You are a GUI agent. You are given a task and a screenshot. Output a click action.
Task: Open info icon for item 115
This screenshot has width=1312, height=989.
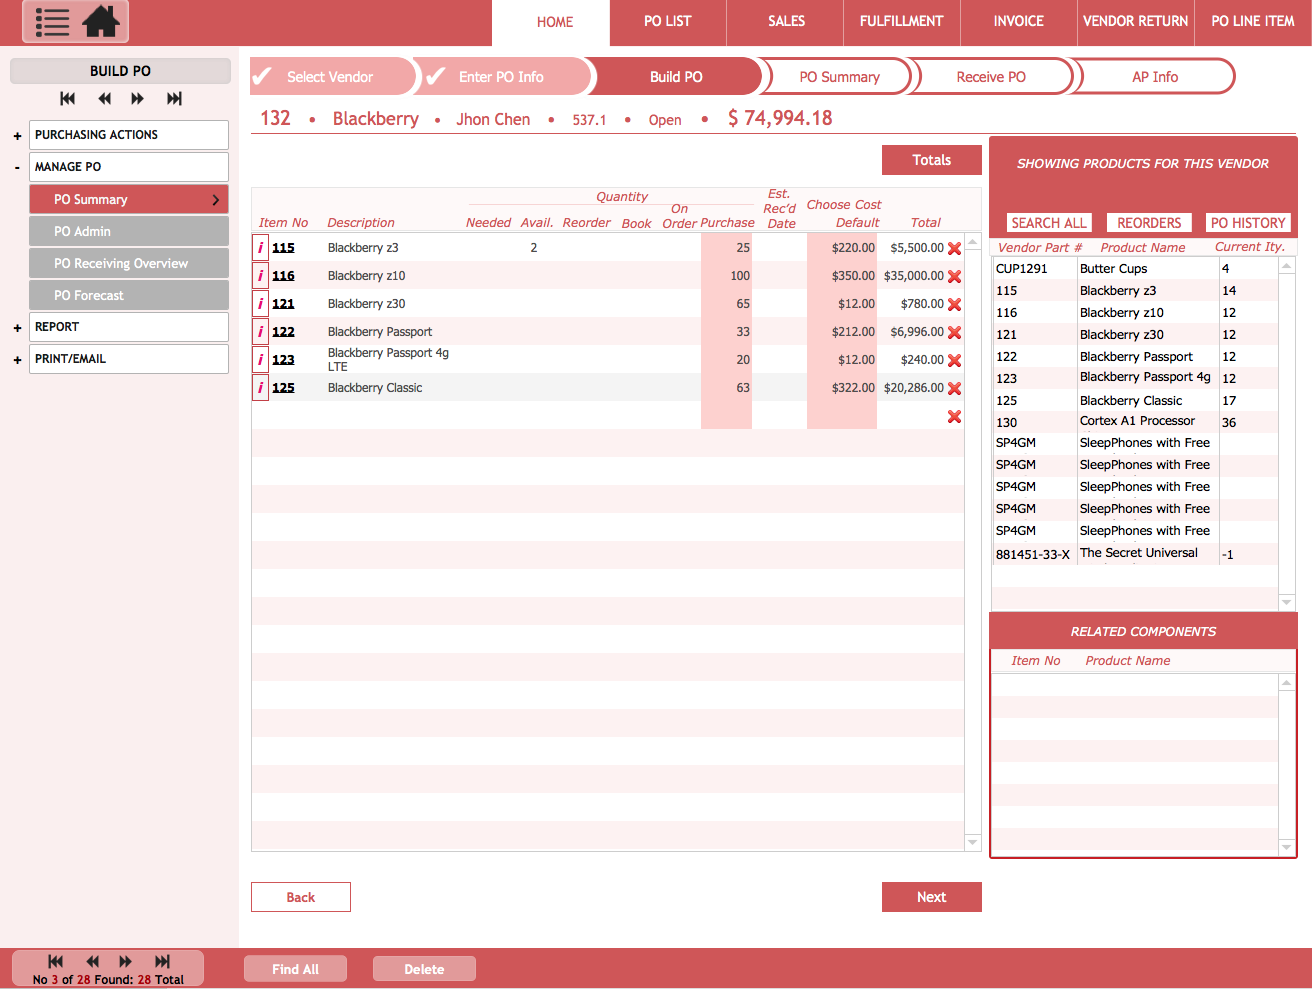(260, 248)
